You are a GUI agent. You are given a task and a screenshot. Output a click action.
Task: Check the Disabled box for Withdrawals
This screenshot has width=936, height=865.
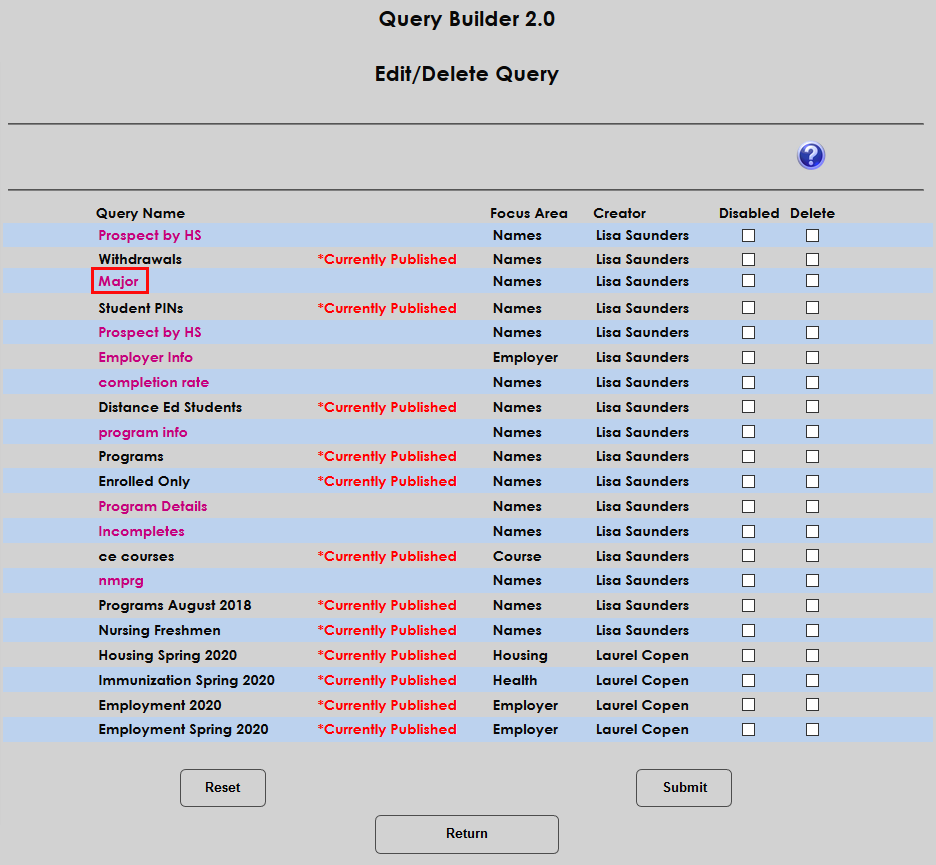point(748,259)
